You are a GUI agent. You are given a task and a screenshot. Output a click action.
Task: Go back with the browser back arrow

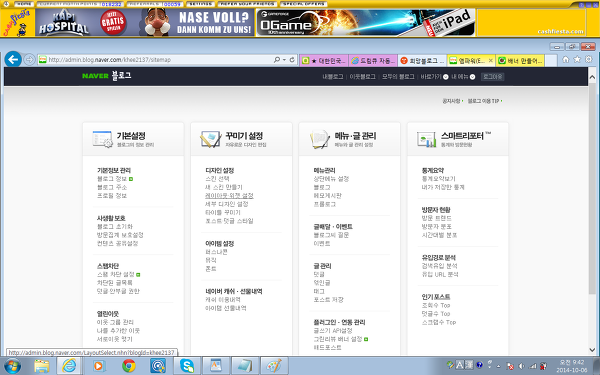point(13,59)
